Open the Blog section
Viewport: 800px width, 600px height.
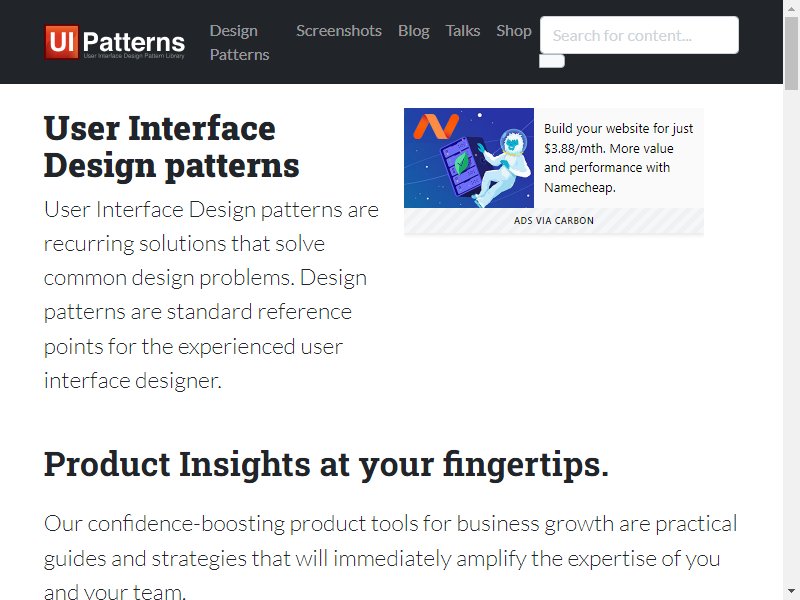coord(414,31)
